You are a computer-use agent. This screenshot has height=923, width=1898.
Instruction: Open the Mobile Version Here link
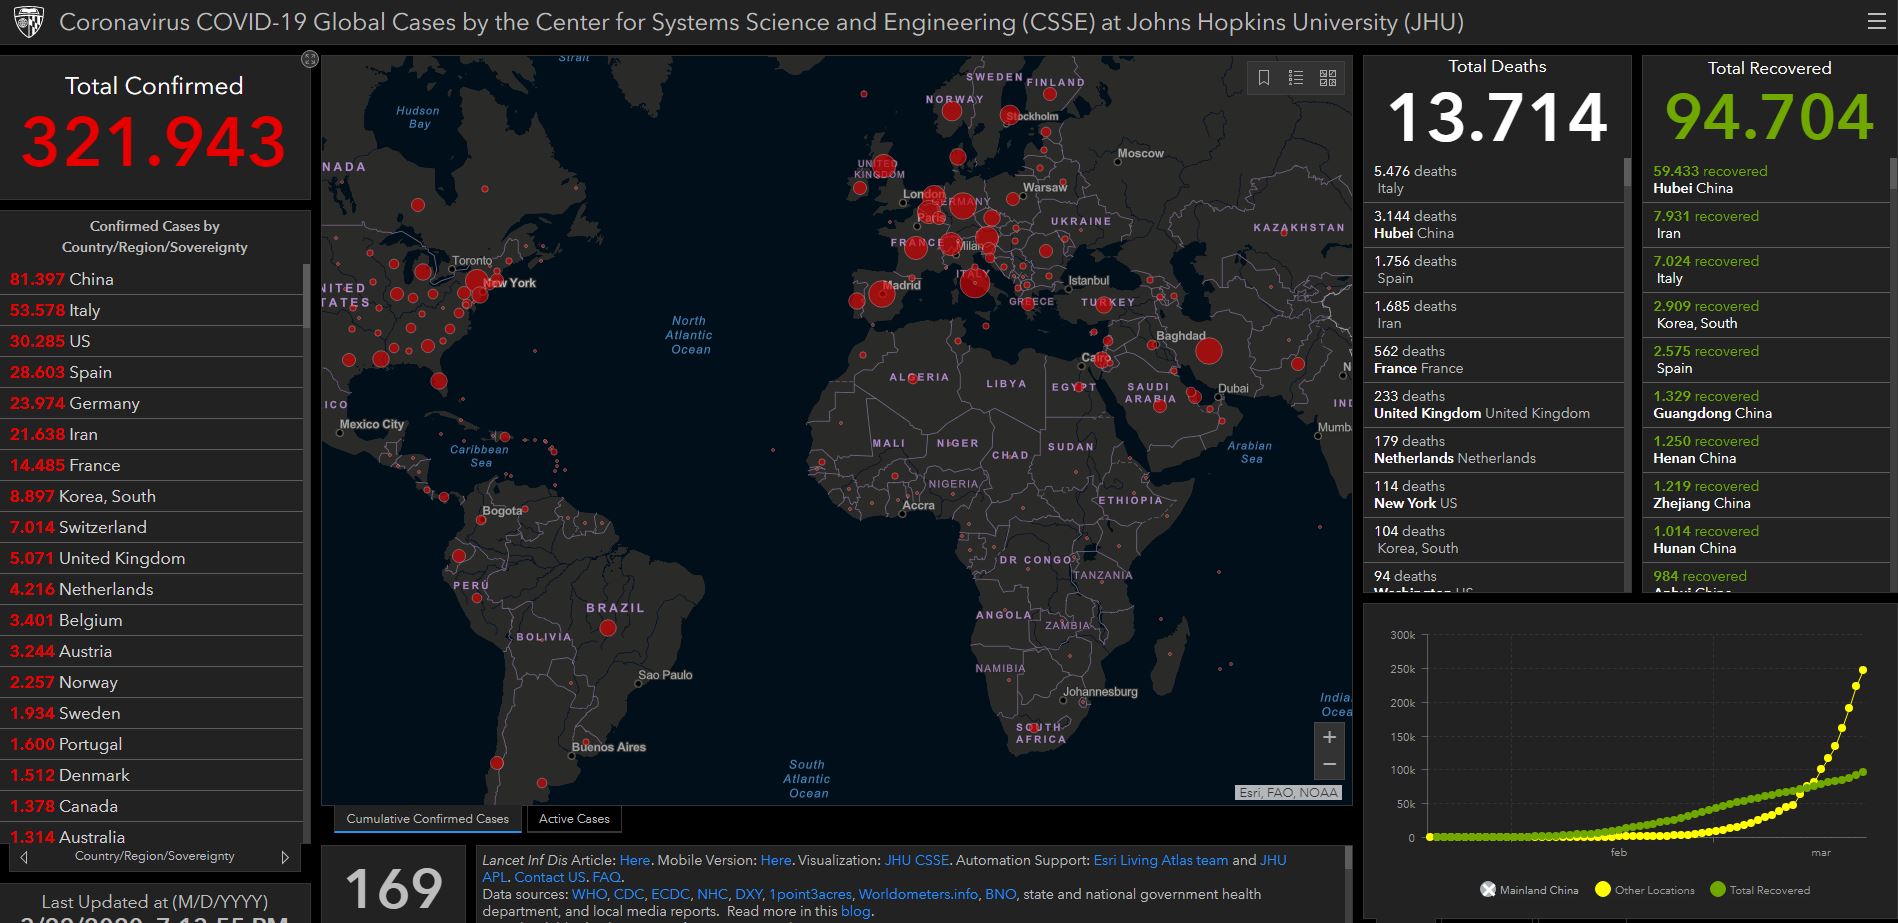click(x=775, y=860)
